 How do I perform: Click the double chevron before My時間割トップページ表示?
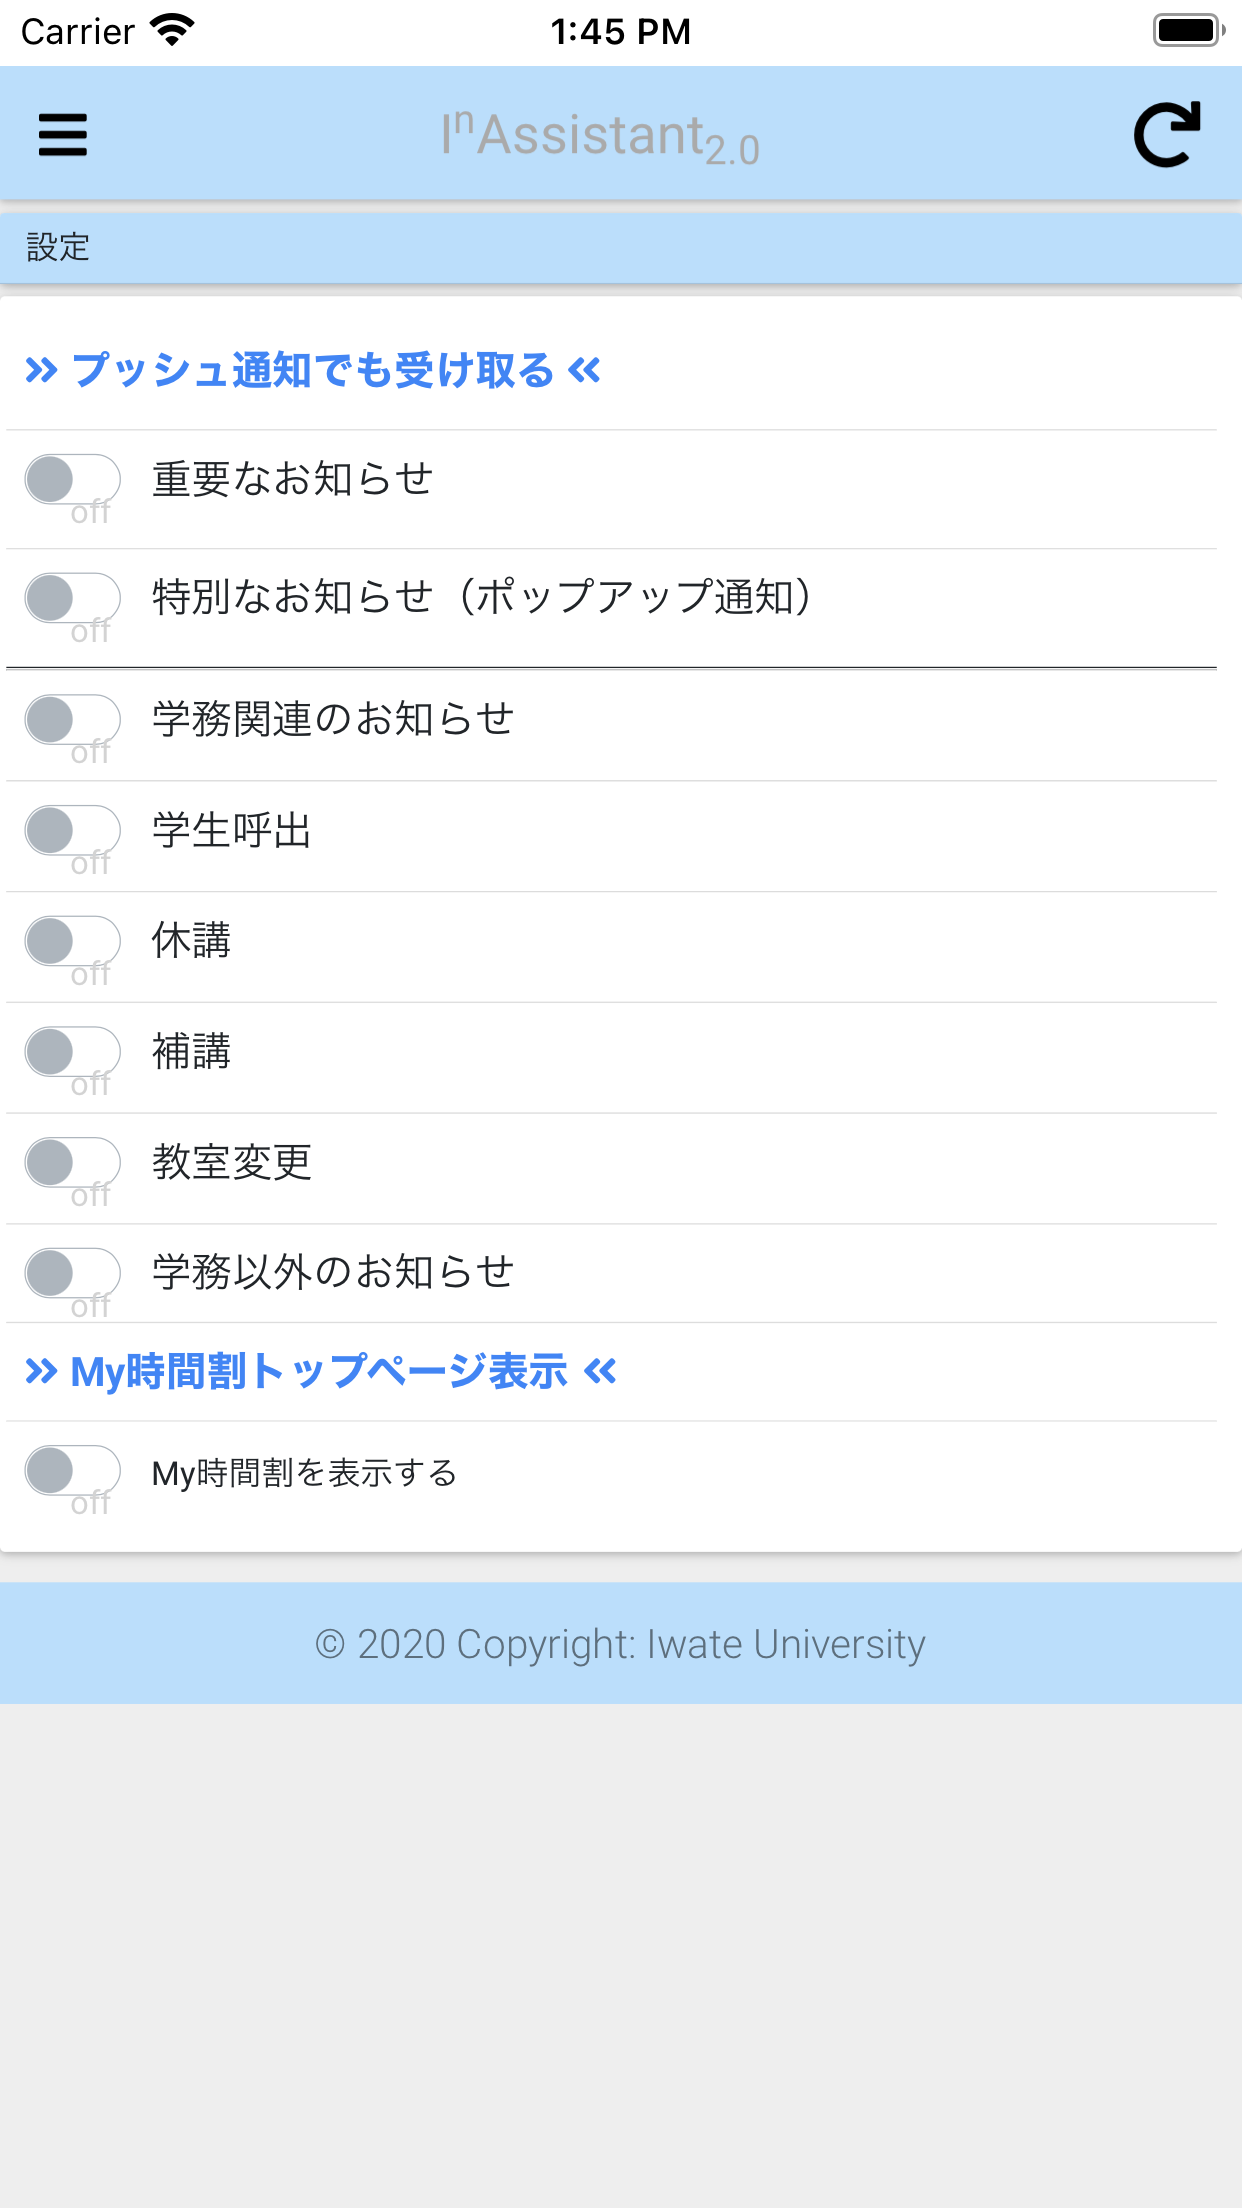[x=41, y=1371]
